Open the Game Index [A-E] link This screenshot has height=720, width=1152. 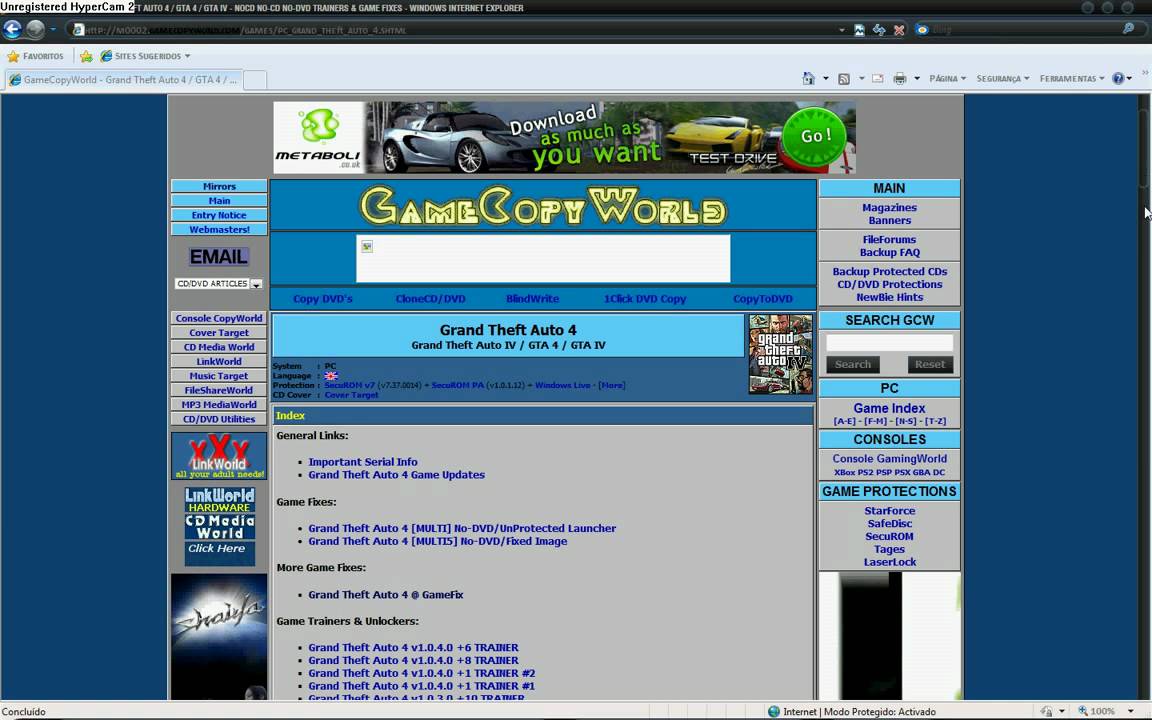[844, 422]
